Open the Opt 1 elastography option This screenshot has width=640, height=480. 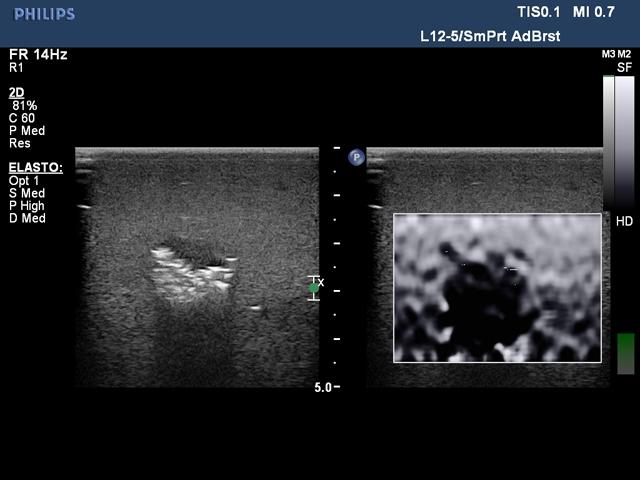(26, 180)
